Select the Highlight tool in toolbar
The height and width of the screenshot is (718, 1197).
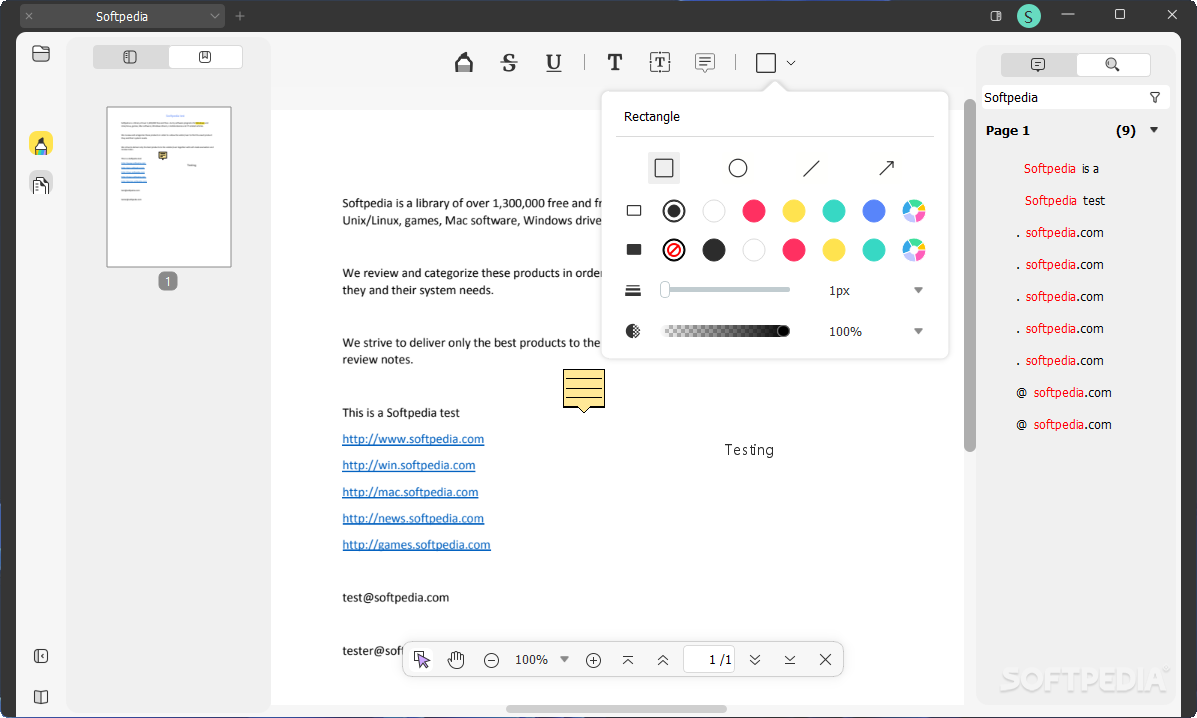(463, 63)
